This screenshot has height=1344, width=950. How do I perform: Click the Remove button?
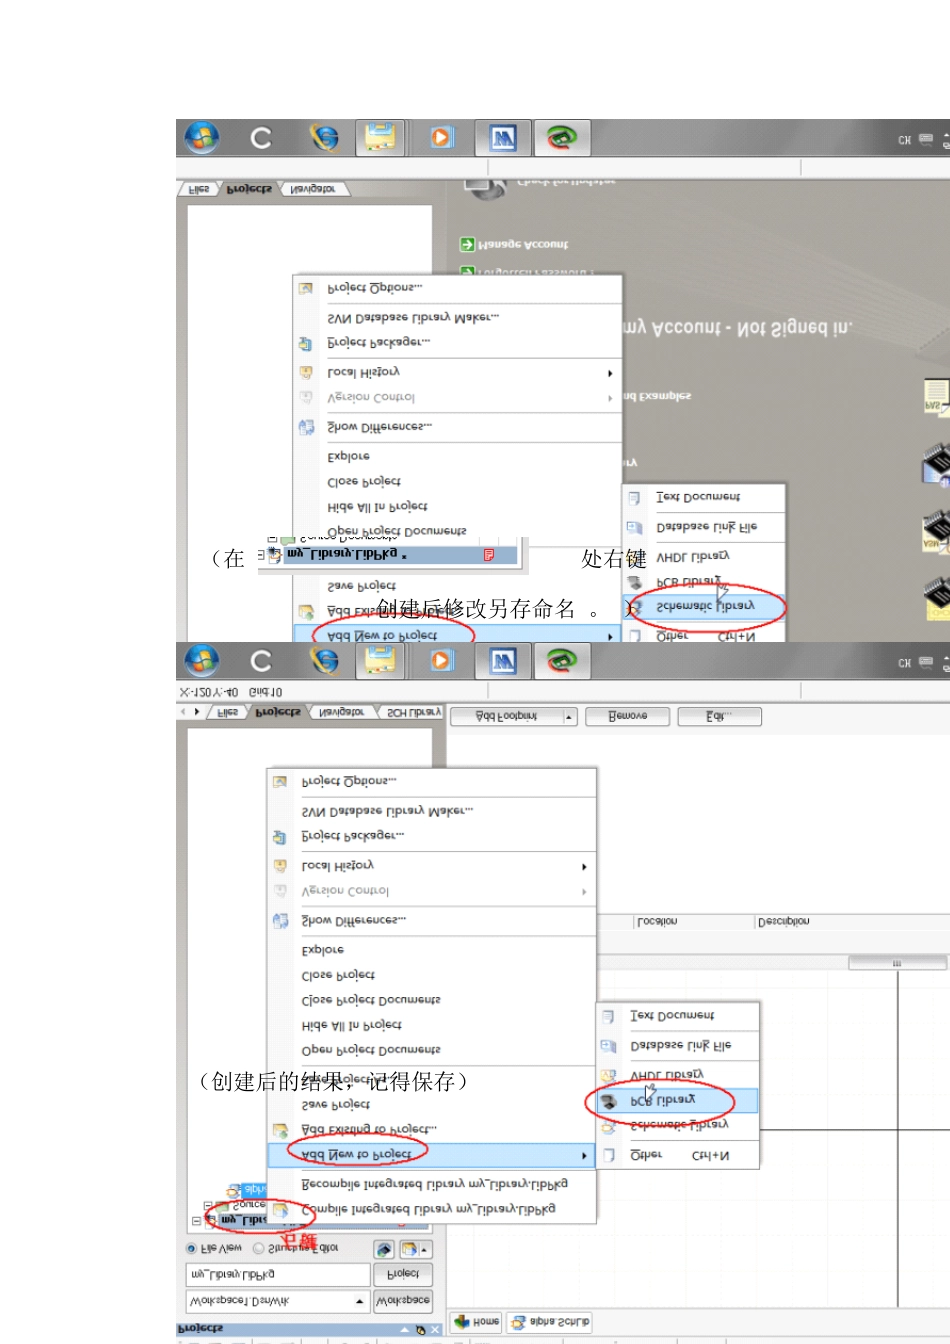(x=627, y=716)
